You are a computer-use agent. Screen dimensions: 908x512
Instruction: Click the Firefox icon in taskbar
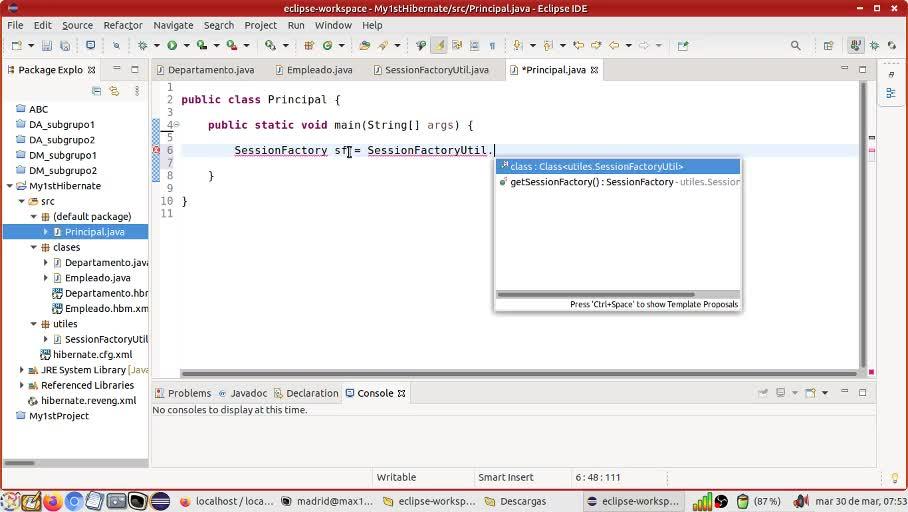(x=52, y=501)
